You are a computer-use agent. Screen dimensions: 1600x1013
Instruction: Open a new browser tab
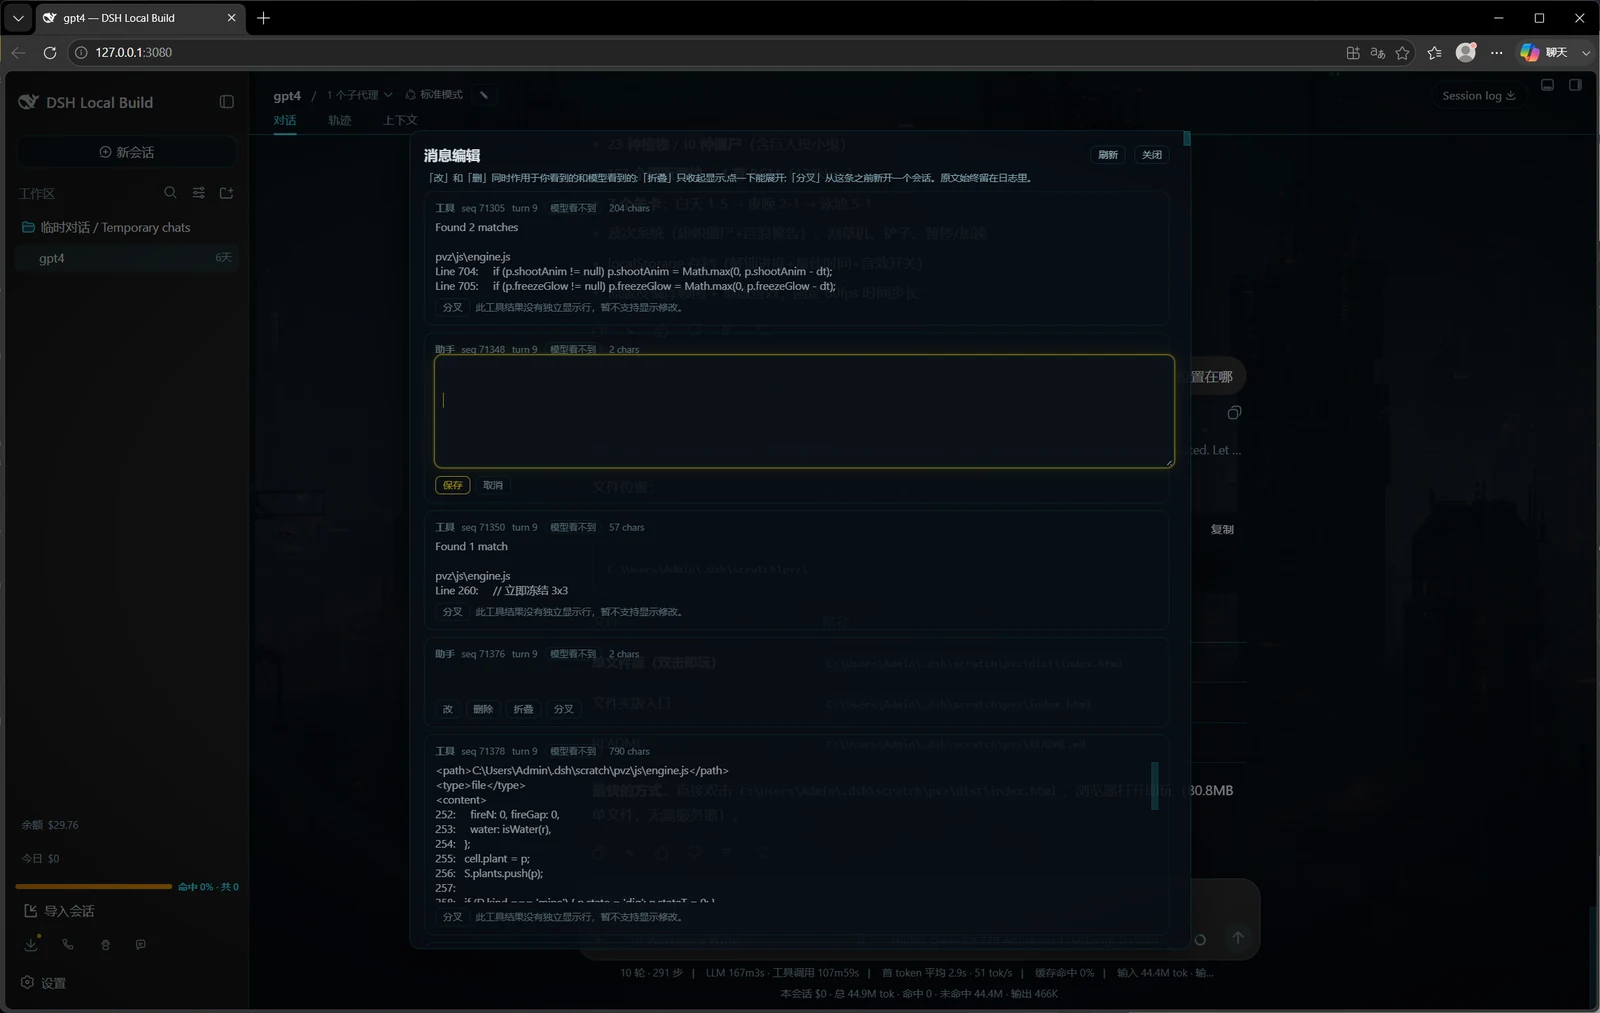263,18
